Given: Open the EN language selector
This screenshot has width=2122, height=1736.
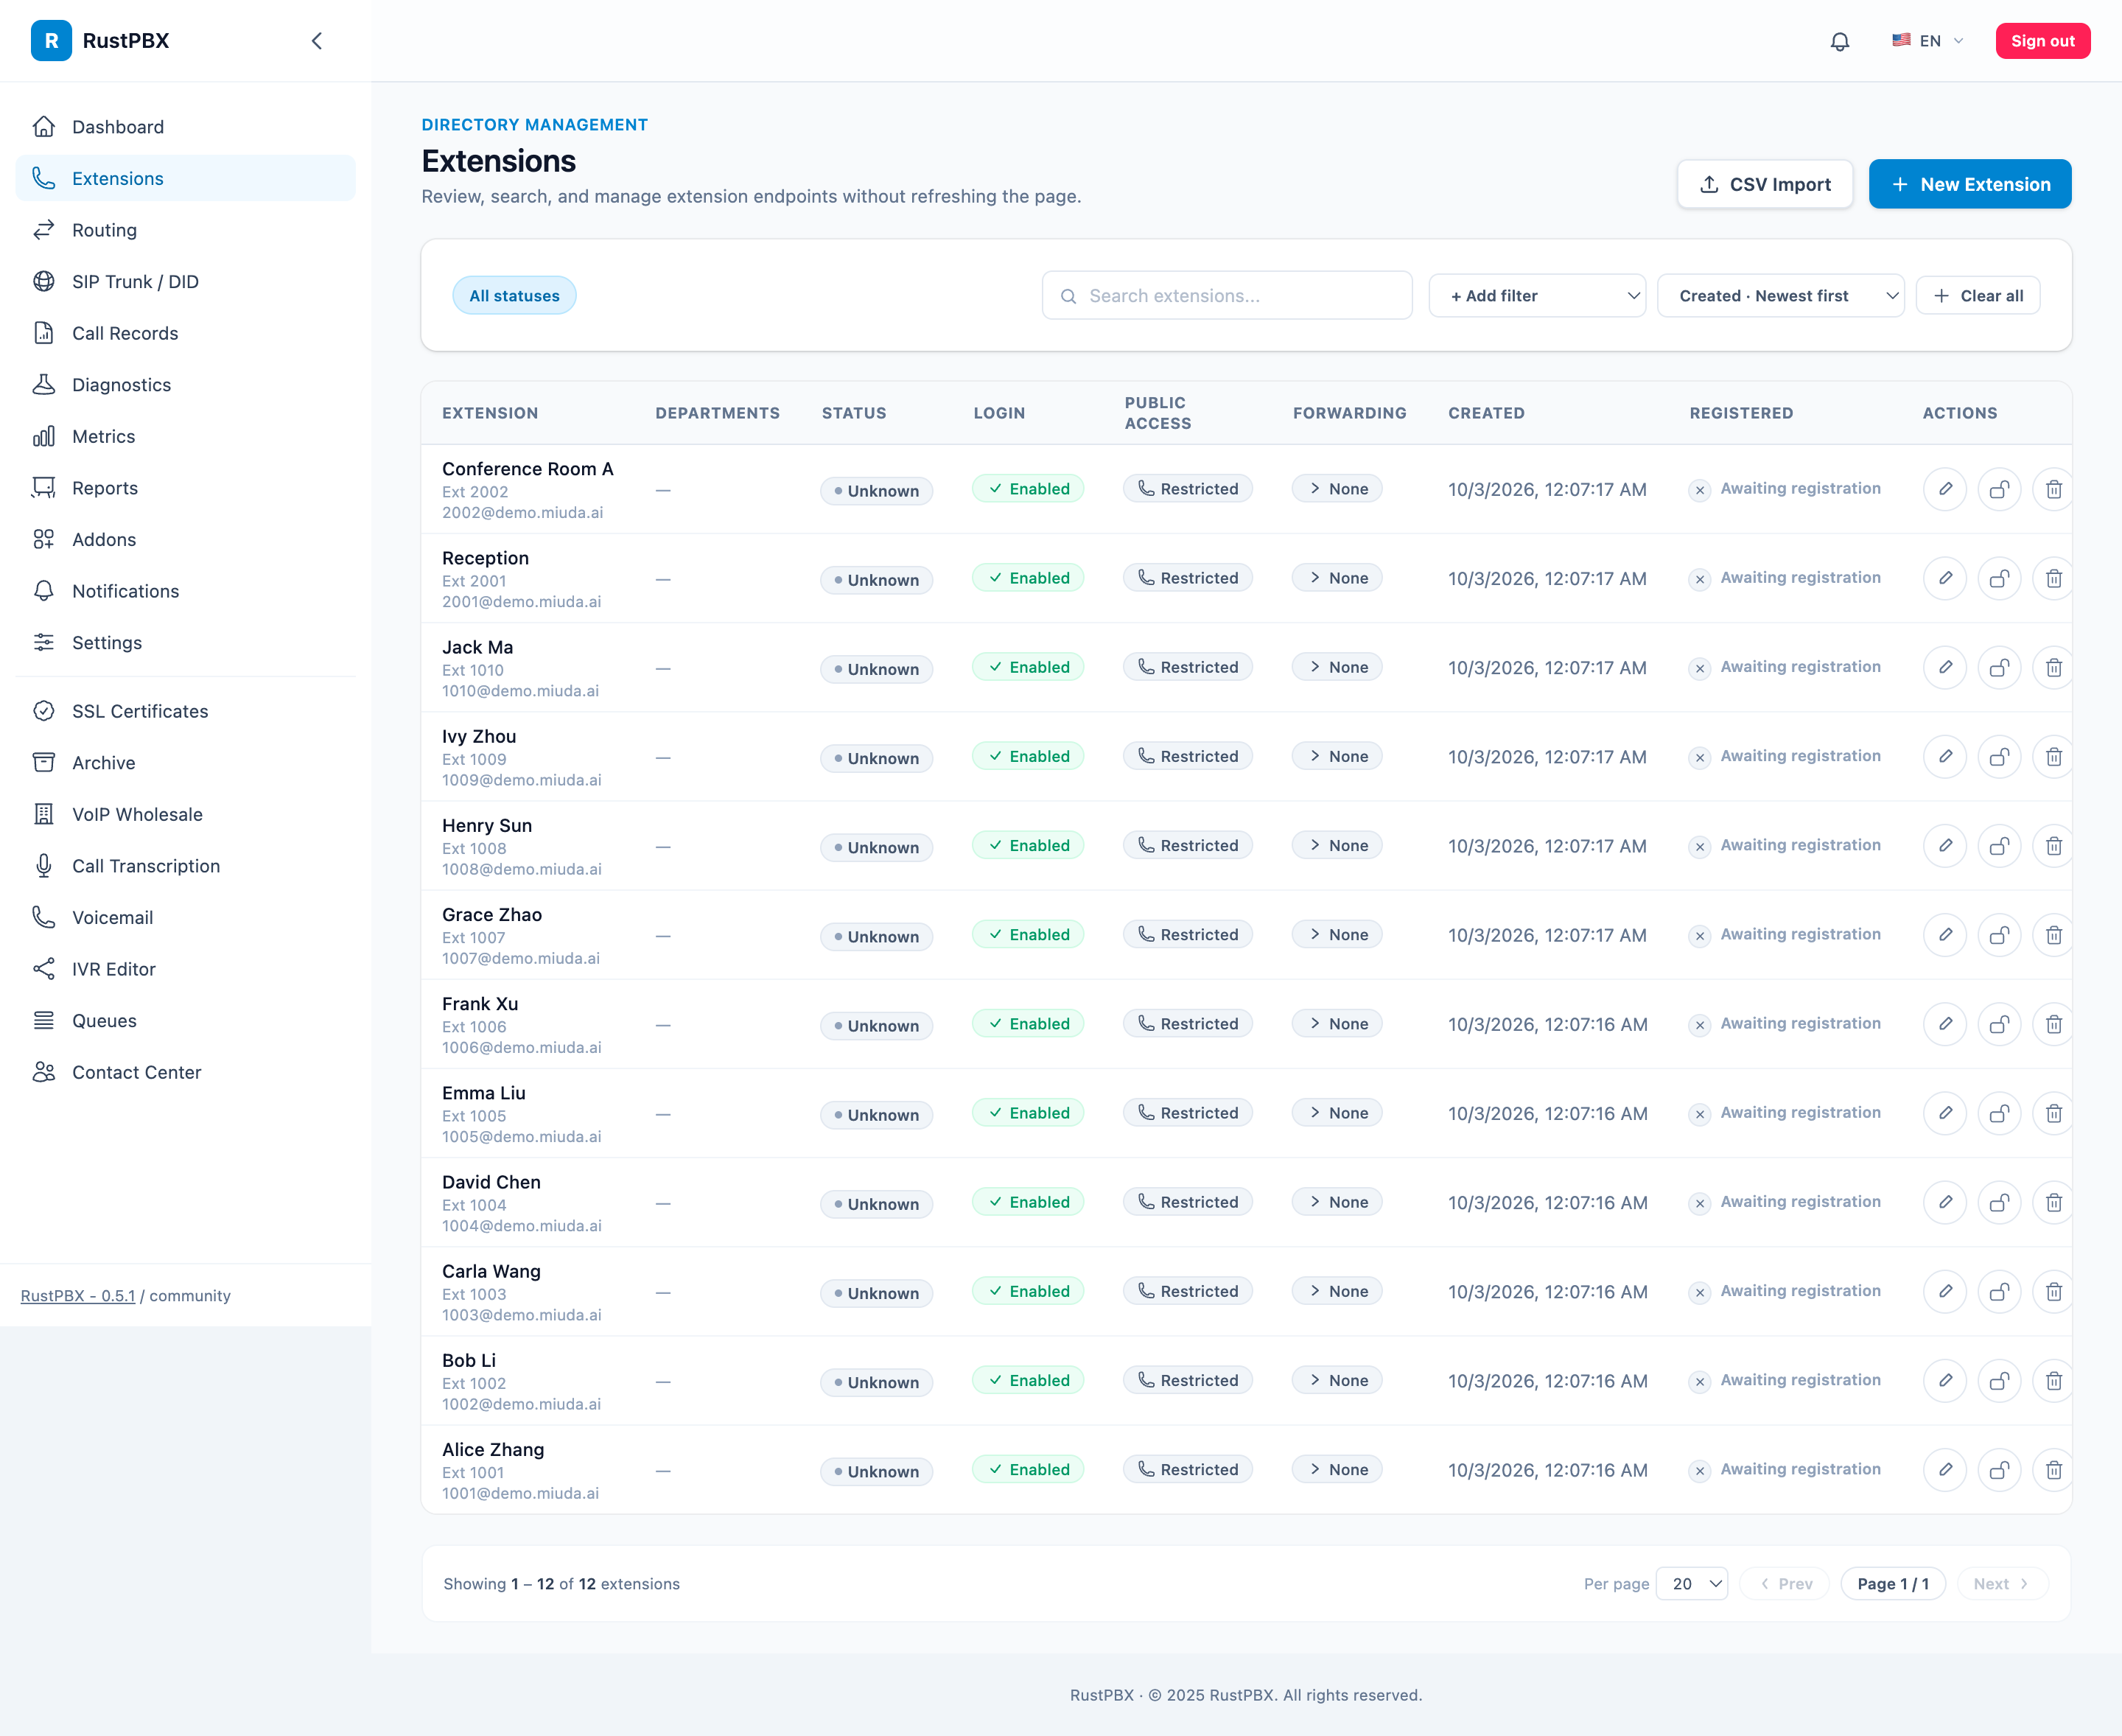Looking at the screenshot, I should (x=1927, y=41).
